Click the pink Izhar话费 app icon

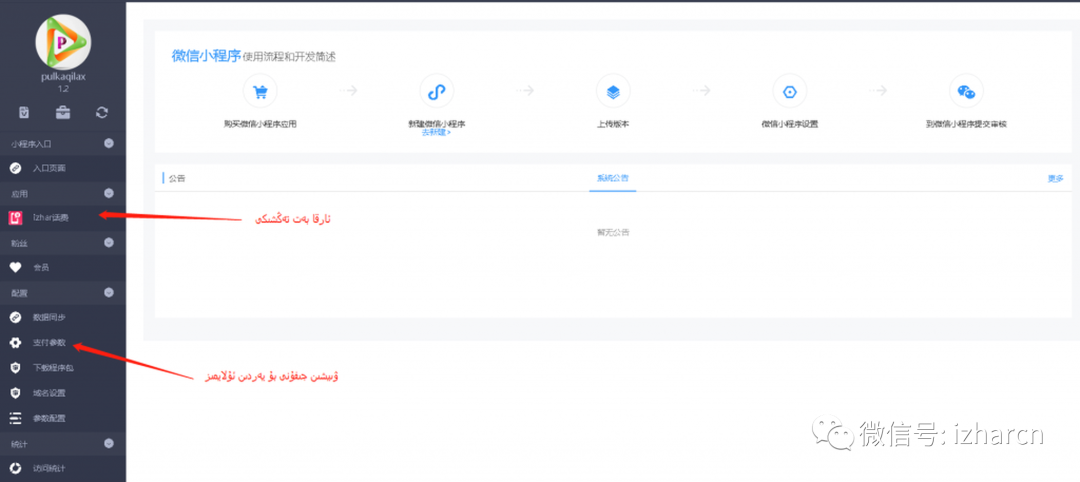tap(15, 218)
